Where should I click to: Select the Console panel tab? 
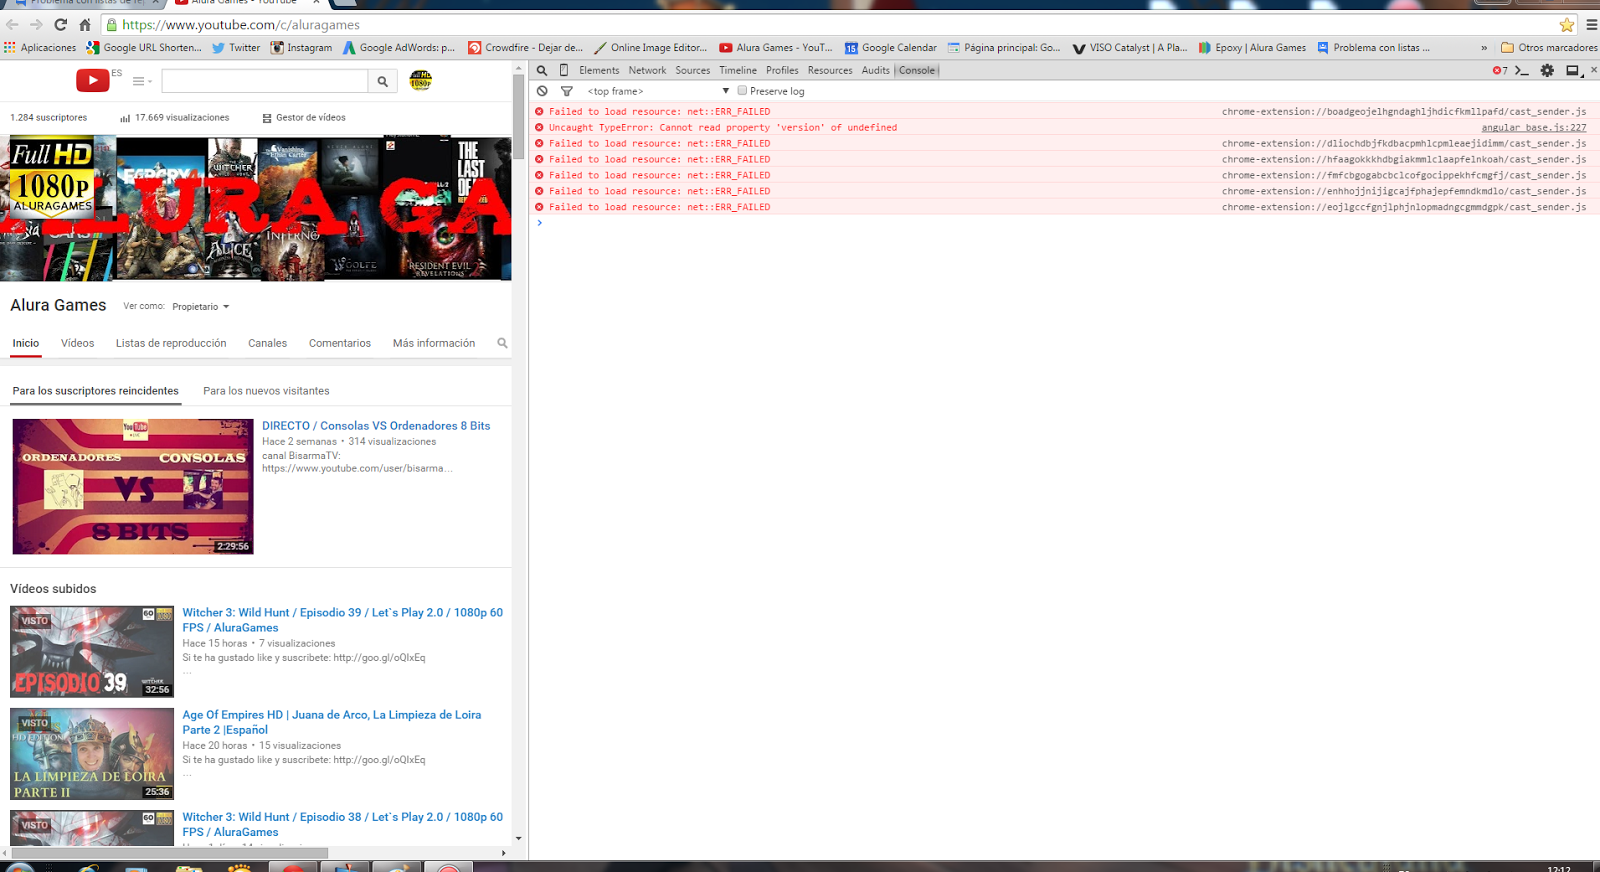[x=917, y=70]
